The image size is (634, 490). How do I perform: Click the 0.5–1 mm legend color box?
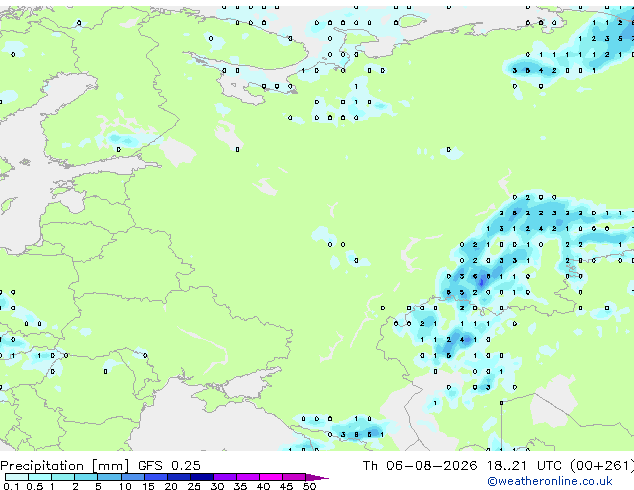(x=40, y=477)
